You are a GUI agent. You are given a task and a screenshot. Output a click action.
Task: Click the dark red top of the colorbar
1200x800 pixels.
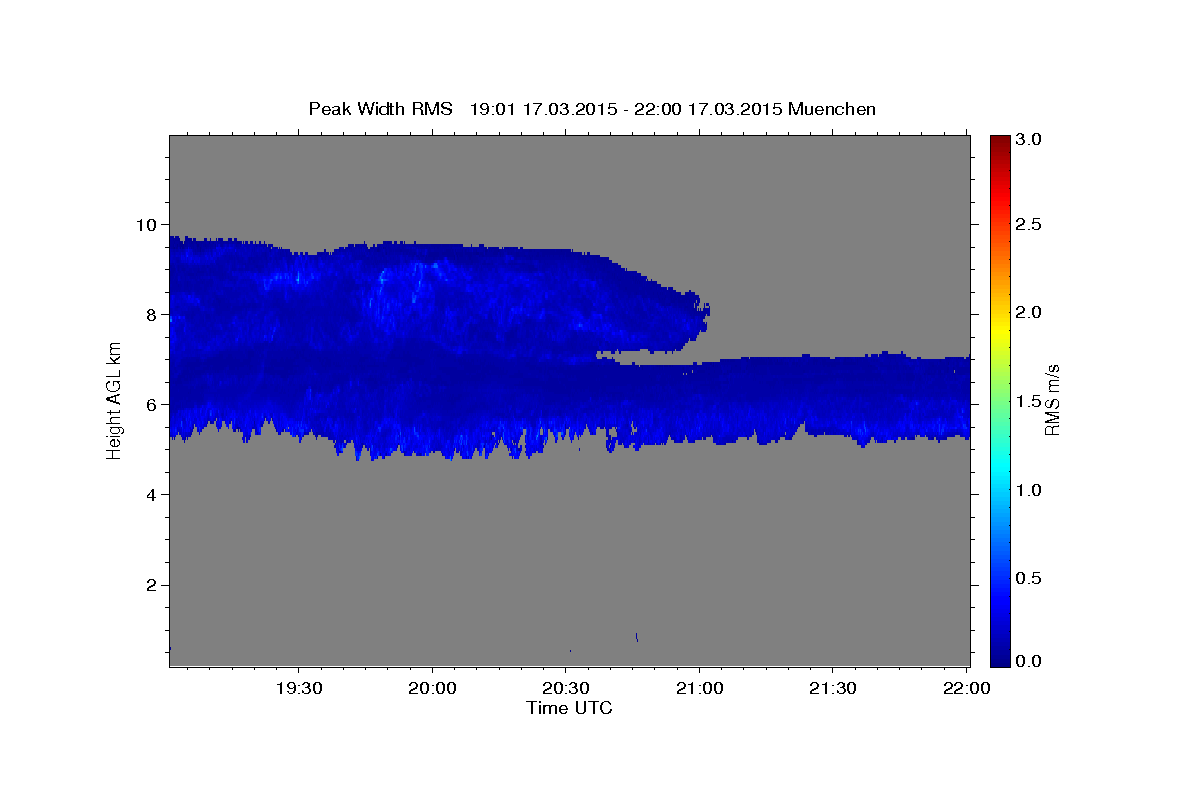[x=1000, y=142]
